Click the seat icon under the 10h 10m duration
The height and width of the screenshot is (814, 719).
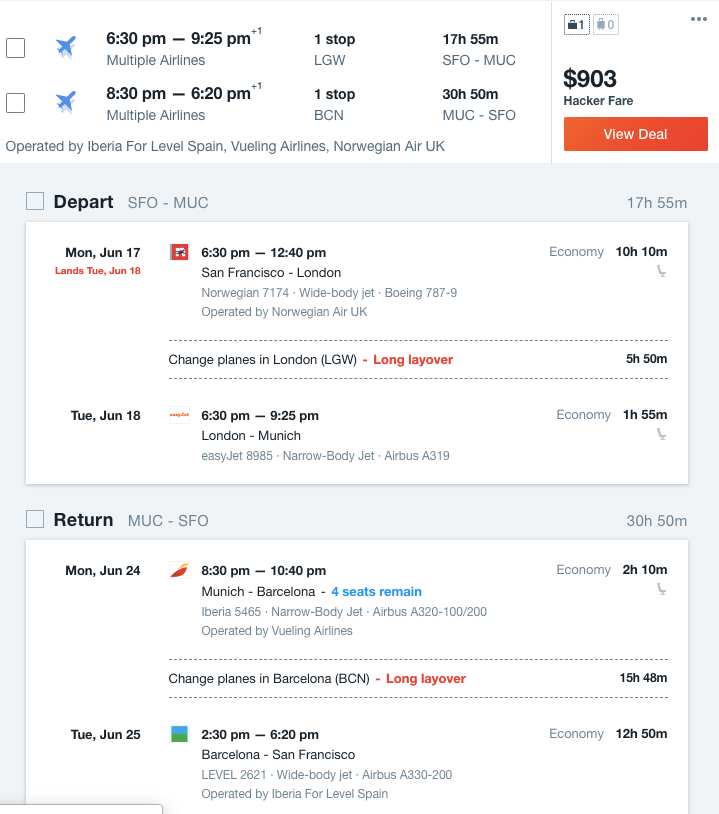[x=662, y=270]
